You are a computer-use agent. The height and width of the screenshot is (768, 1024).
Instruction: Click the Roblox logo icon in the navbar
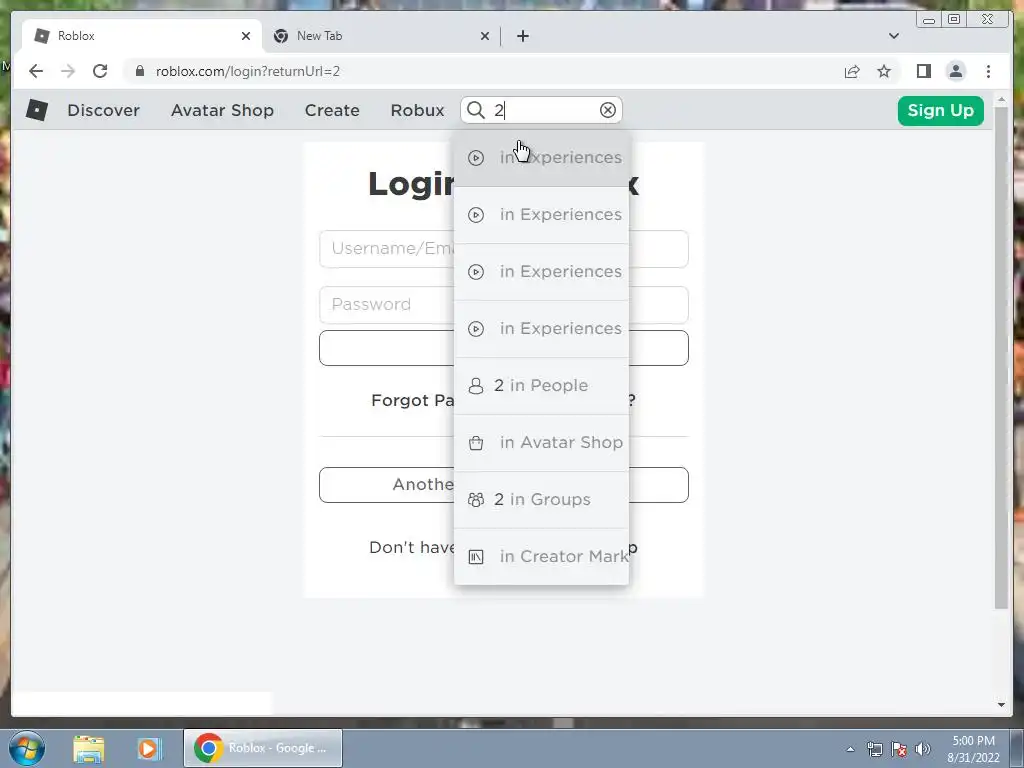[x=37, y=110]
